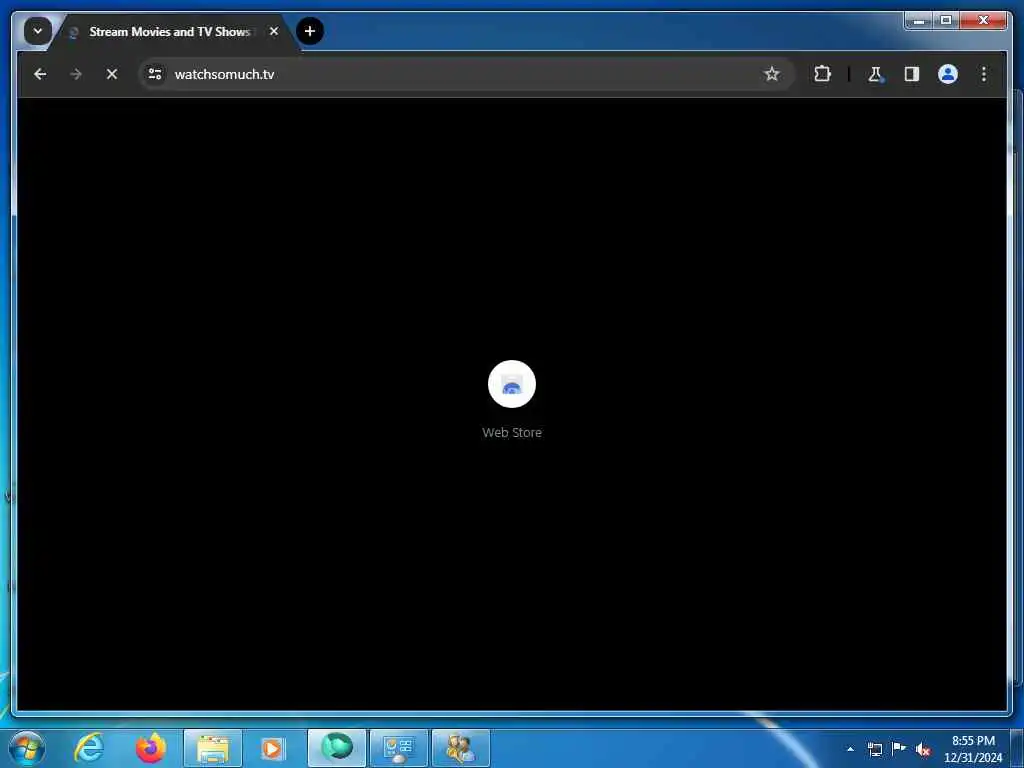1024x768 pixels.
Task: Launch Firefox from the taskbar
Action: [x=150, y=748]
